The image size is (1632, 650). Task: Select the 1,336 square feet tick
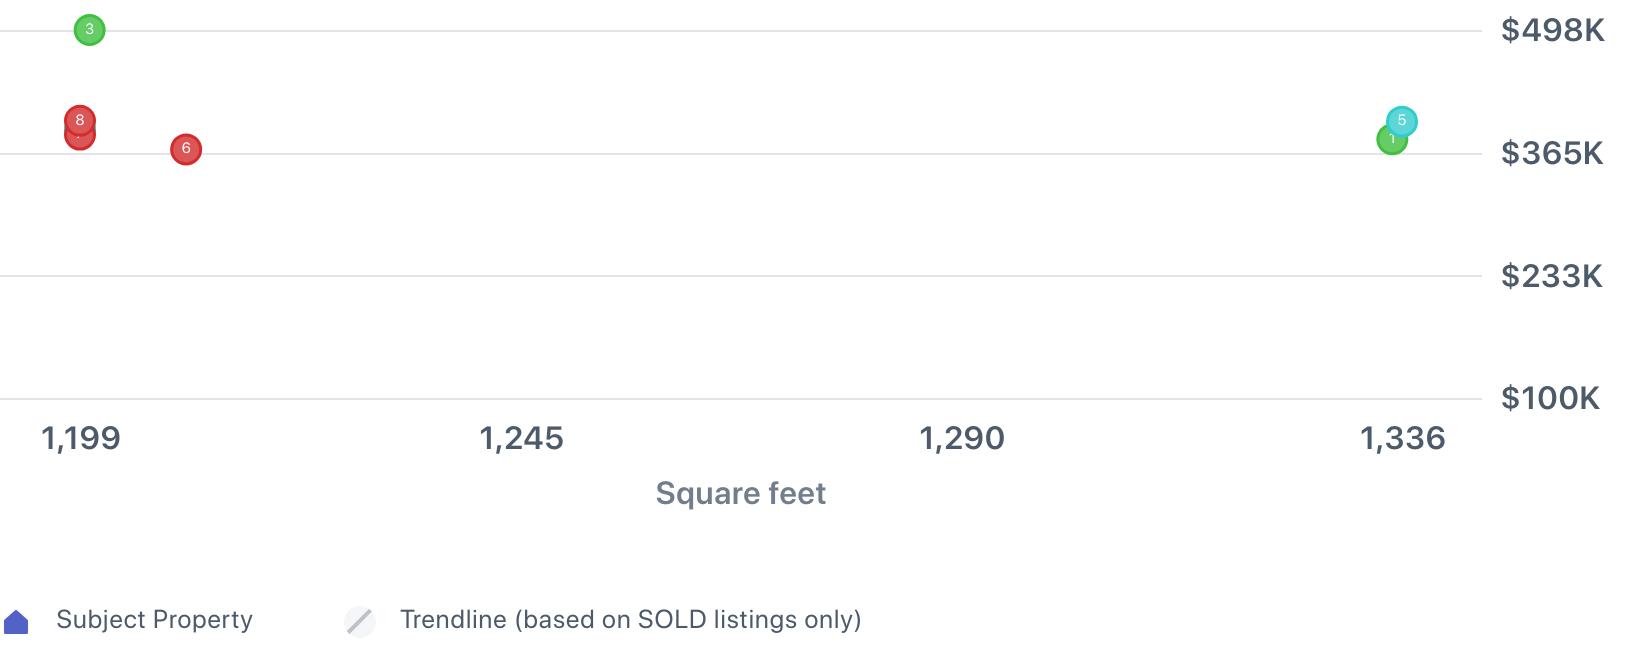1402,438
